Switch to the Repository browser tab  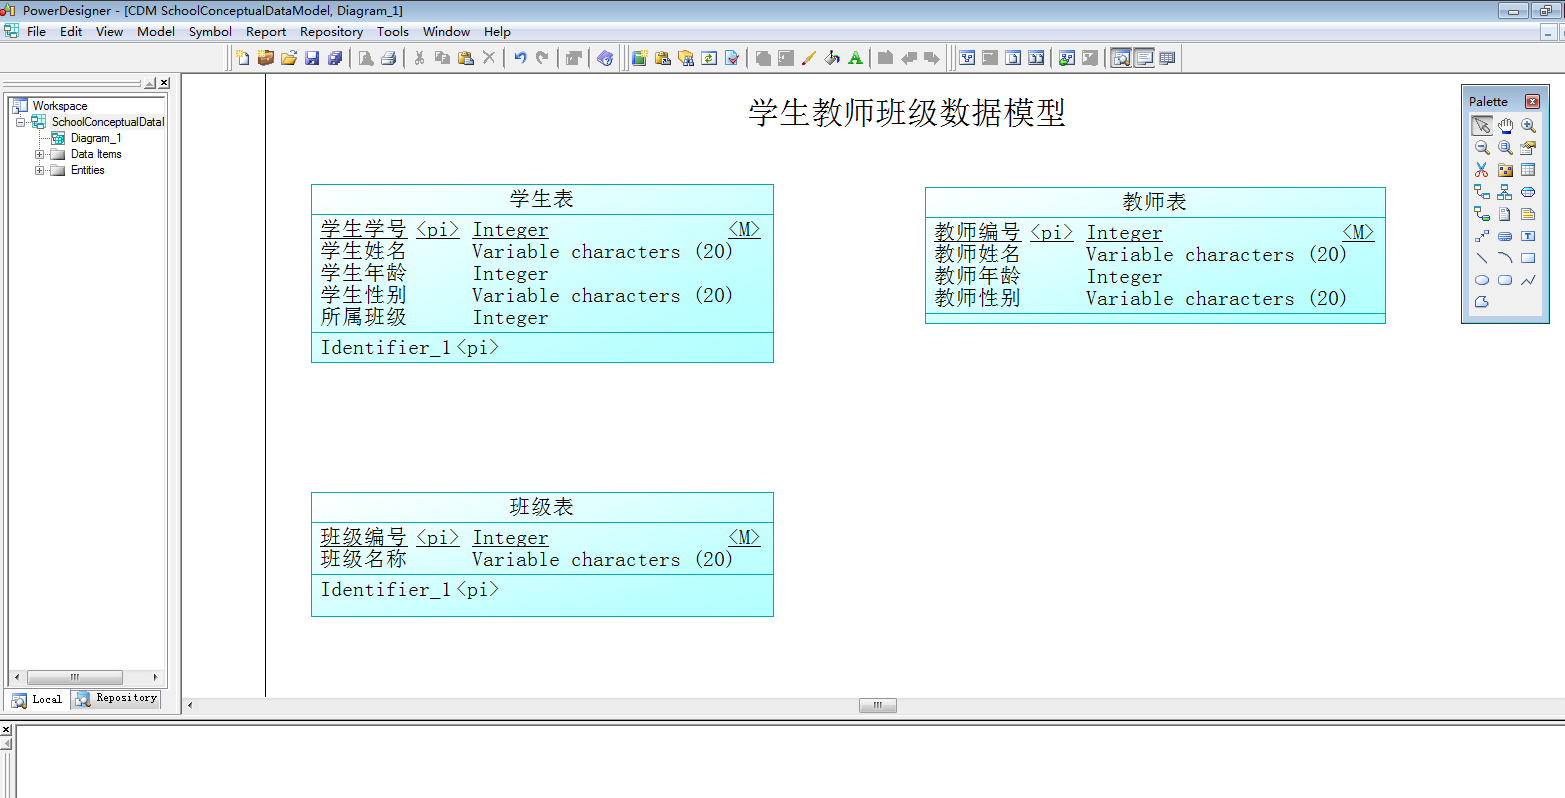[x=116, y=699]
